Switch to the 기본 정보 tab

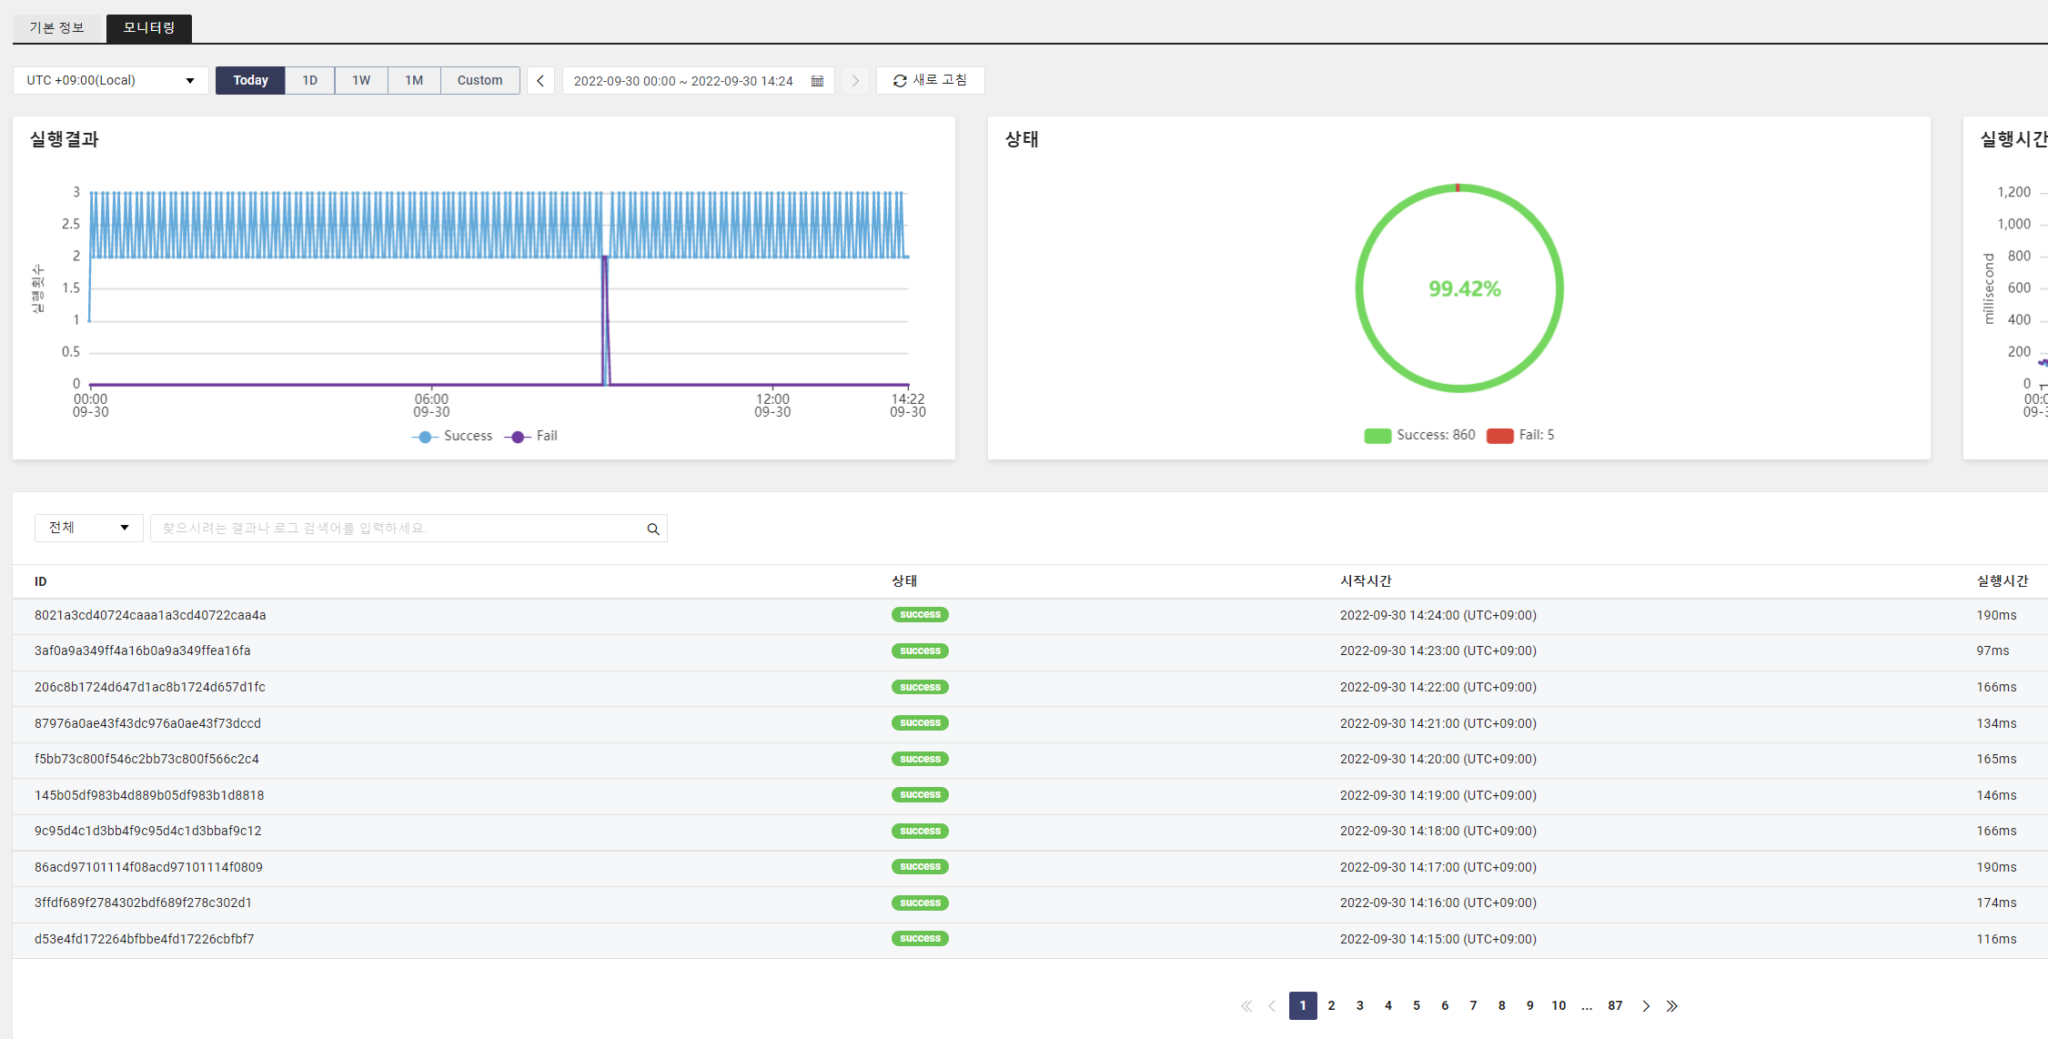pos(57,28)
